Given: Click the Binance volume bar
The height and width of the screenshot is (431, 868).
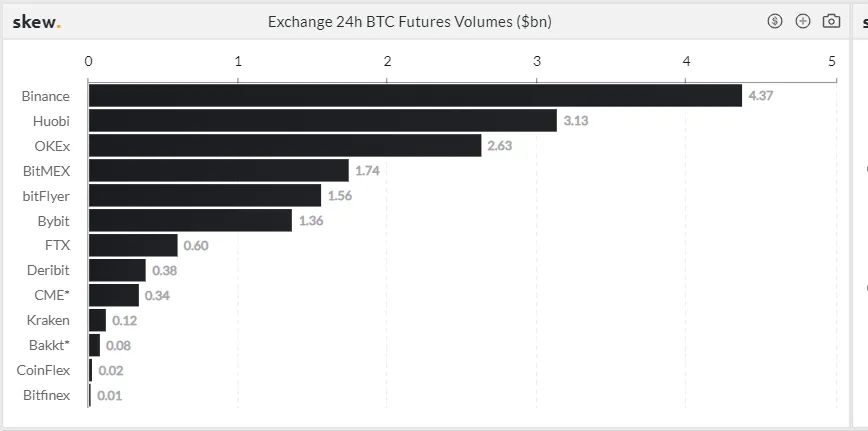Looking at the screenshot, I should tap(415, 96).
